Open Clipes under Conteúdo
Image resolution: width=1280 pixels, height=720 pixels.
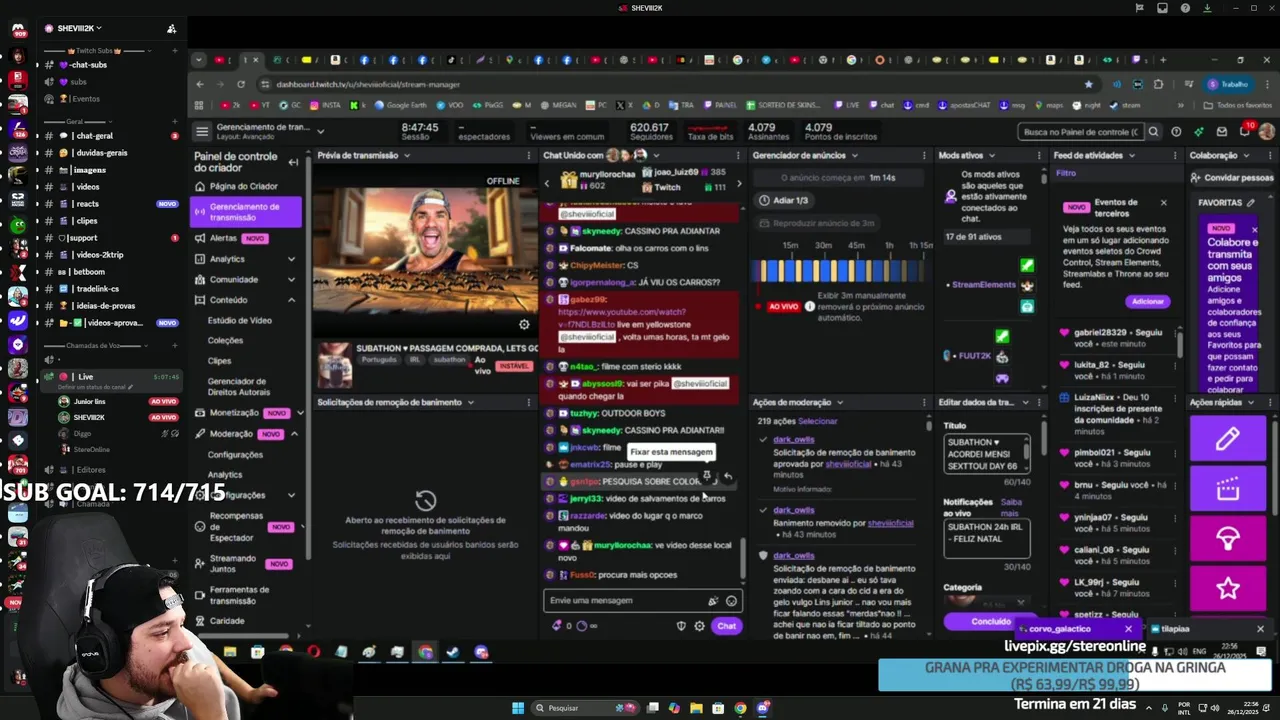(x=220, y=361)
